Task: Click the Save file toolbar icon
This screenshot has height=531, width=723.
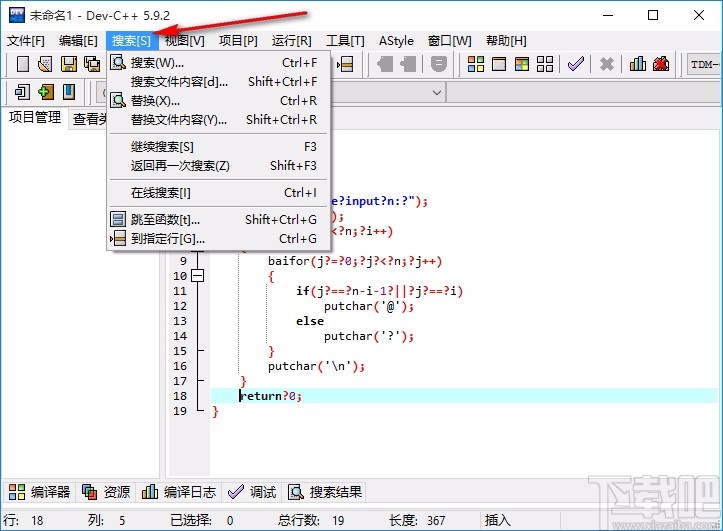Action: [69, 64]
